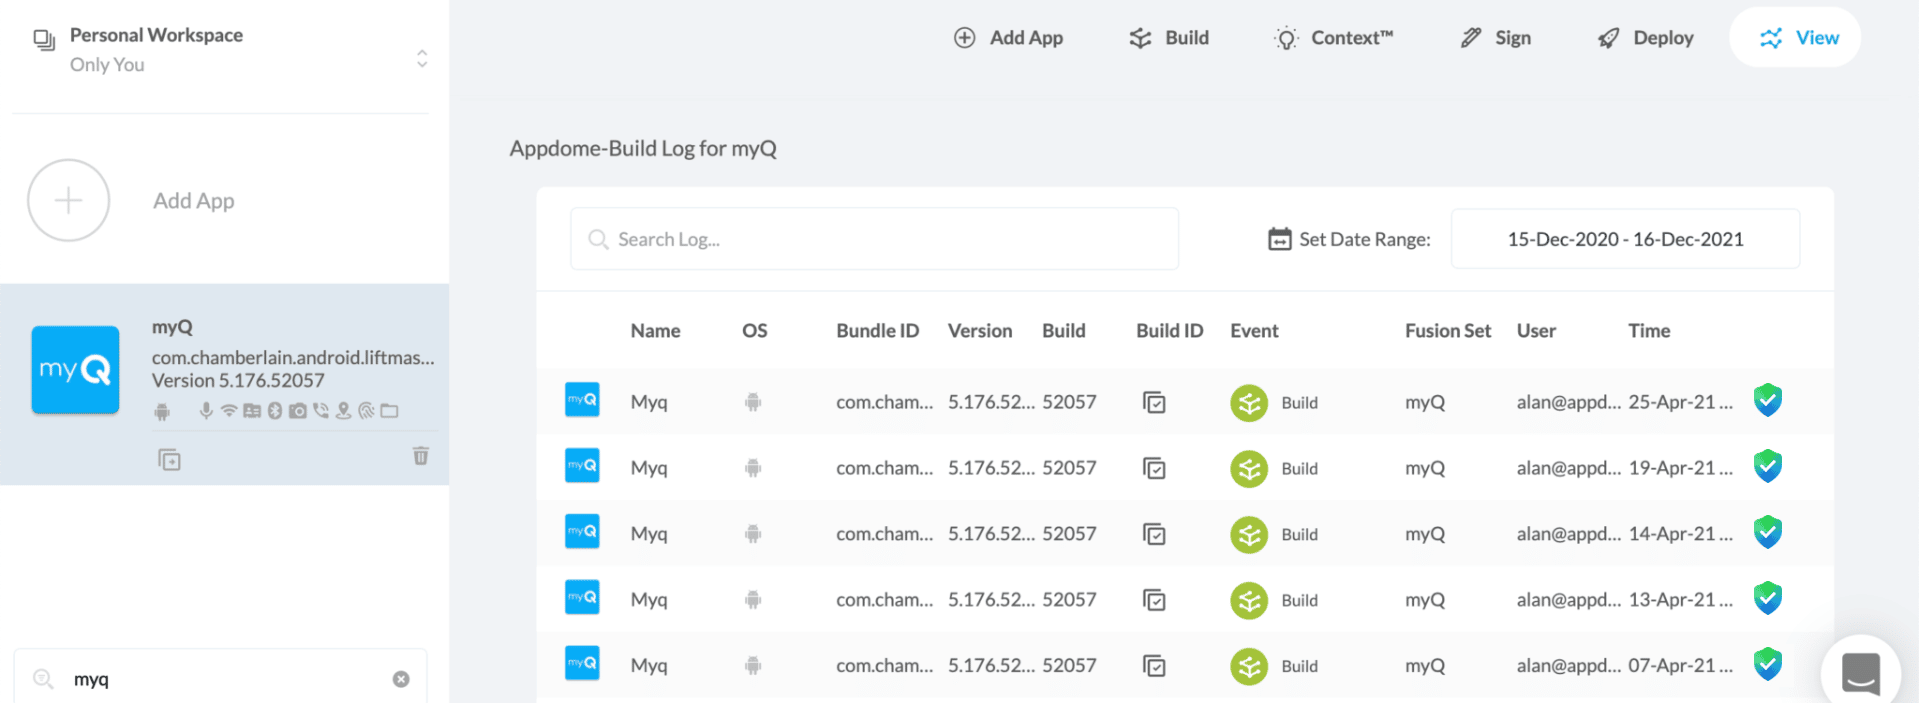Clear the myq app search field

[401, 679]
